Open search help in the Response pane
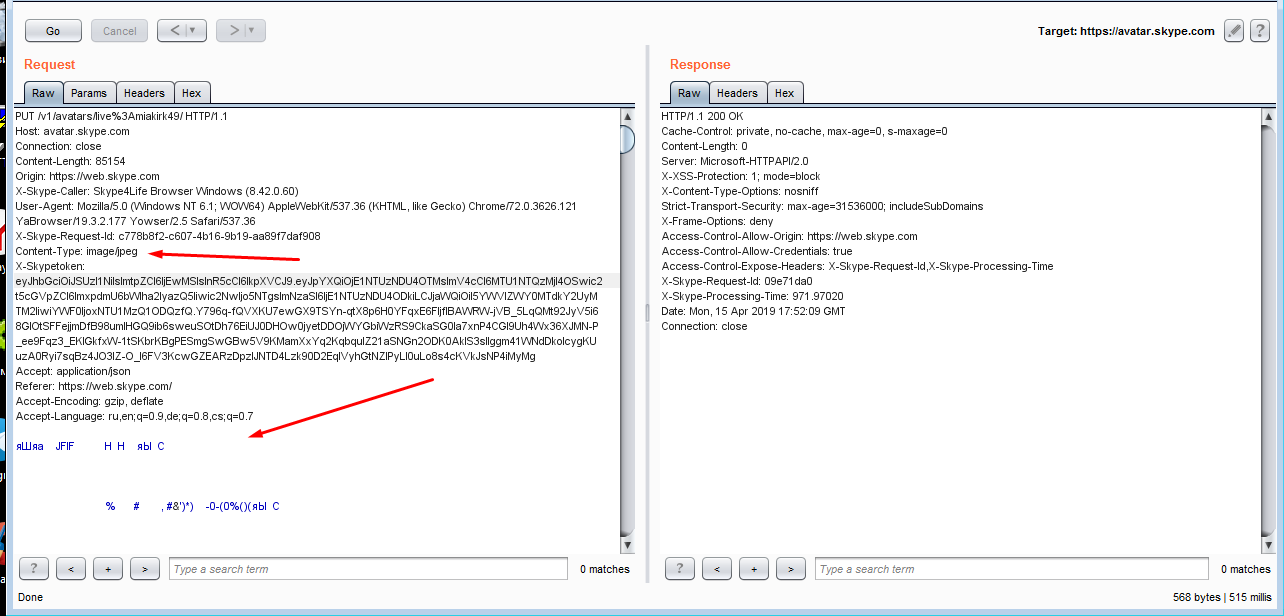The image size is (1284, 616). click(x=680, y=569)
